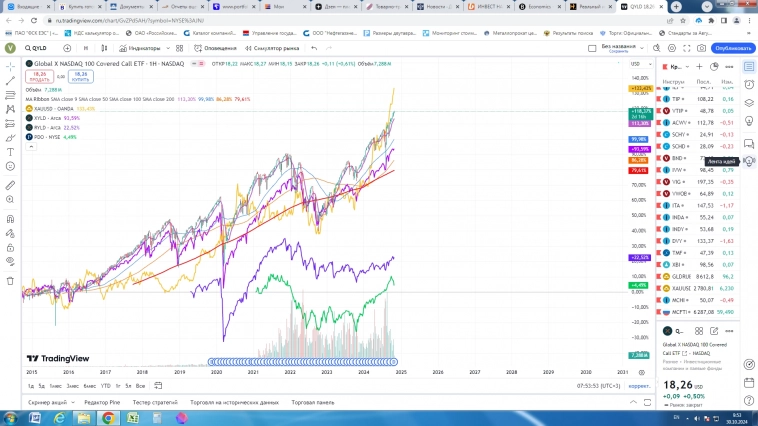
Task: Hide all drawings with eye icon
Action: click(x=10, y=262)
